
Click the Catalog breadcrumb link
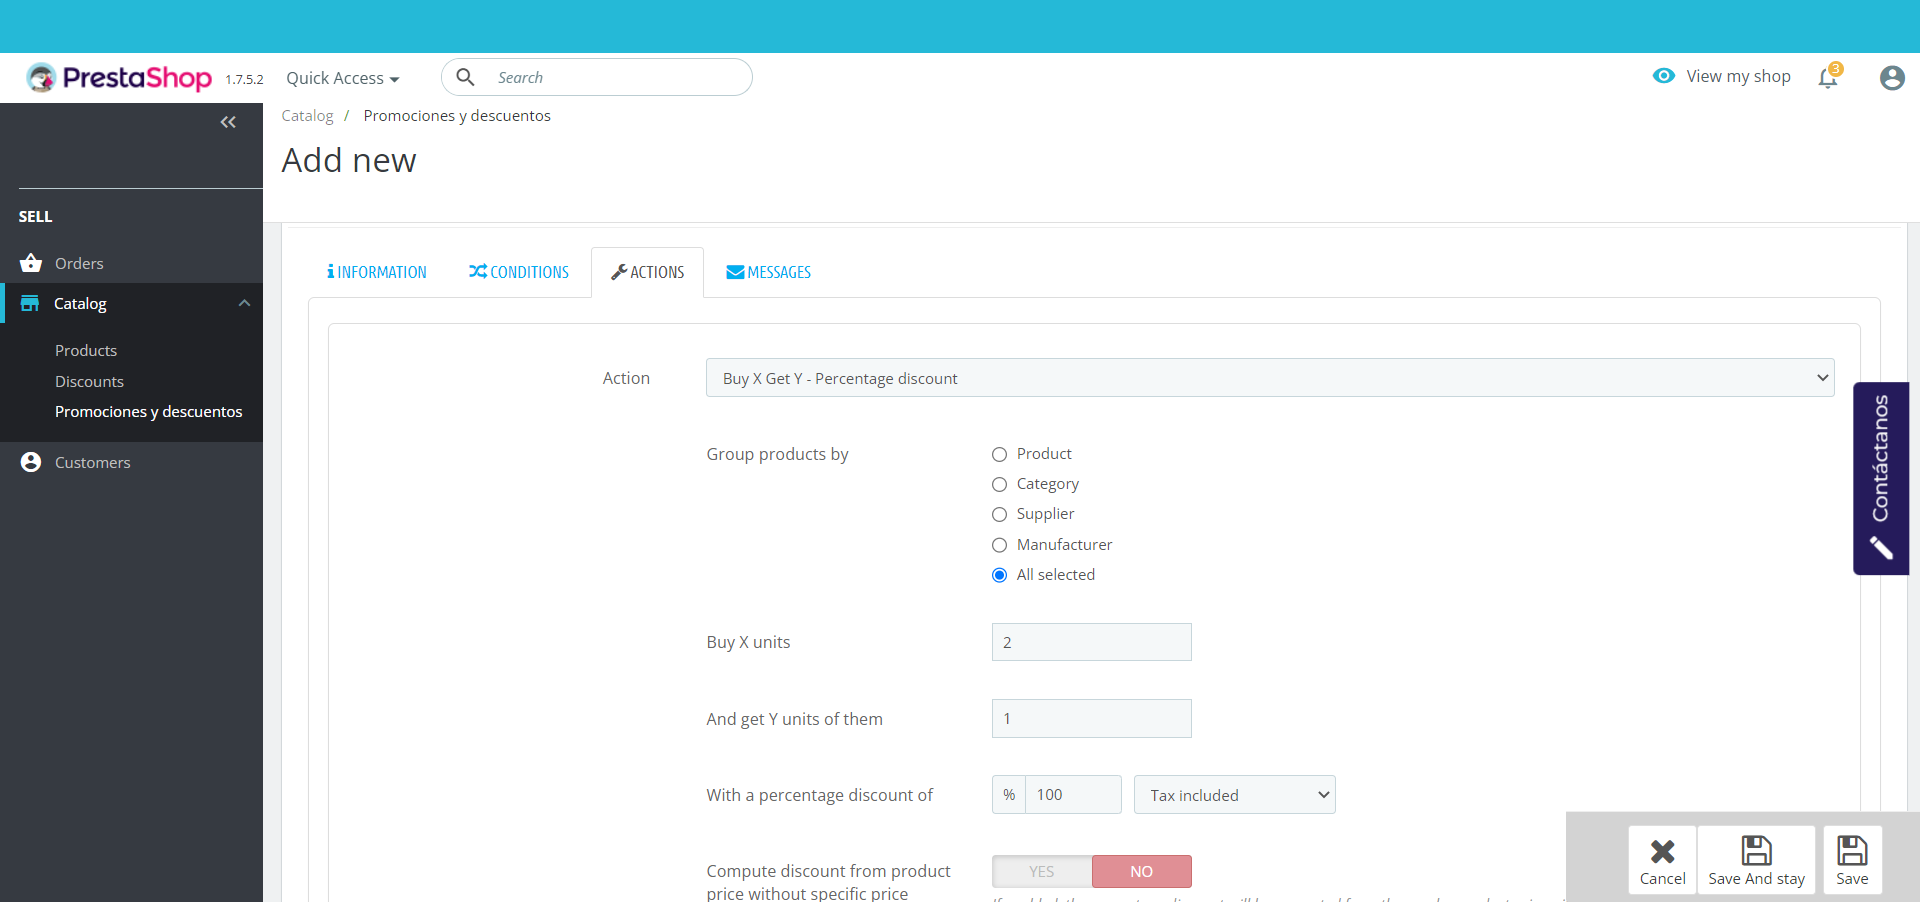307,116
